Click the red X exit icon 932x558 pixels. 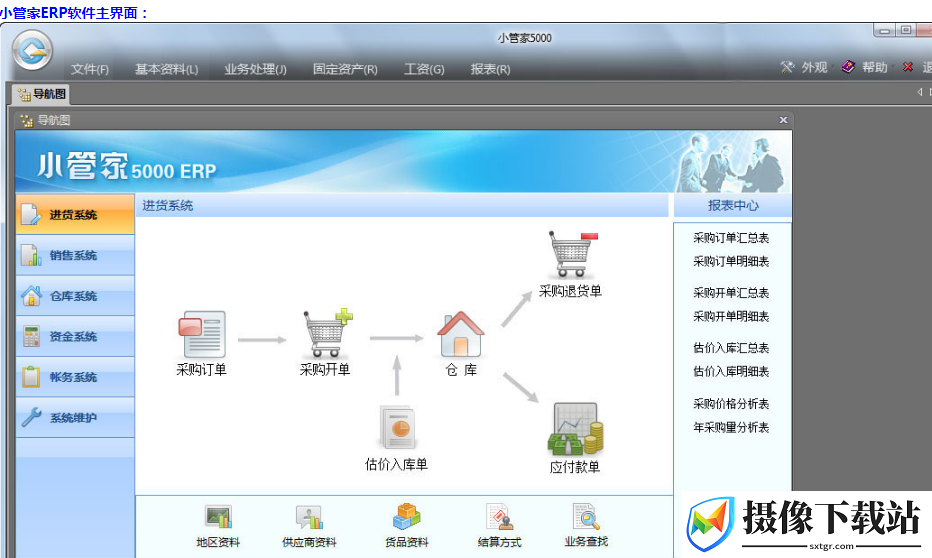pos(908,67)
